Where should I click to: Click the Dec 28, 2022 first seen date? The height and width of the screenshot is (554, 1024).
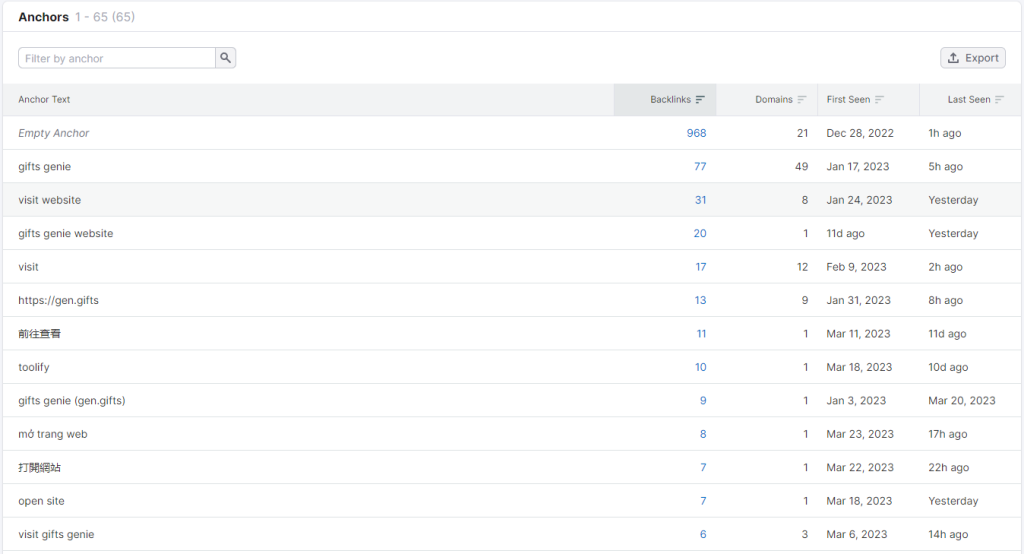(x=860, y=133)
